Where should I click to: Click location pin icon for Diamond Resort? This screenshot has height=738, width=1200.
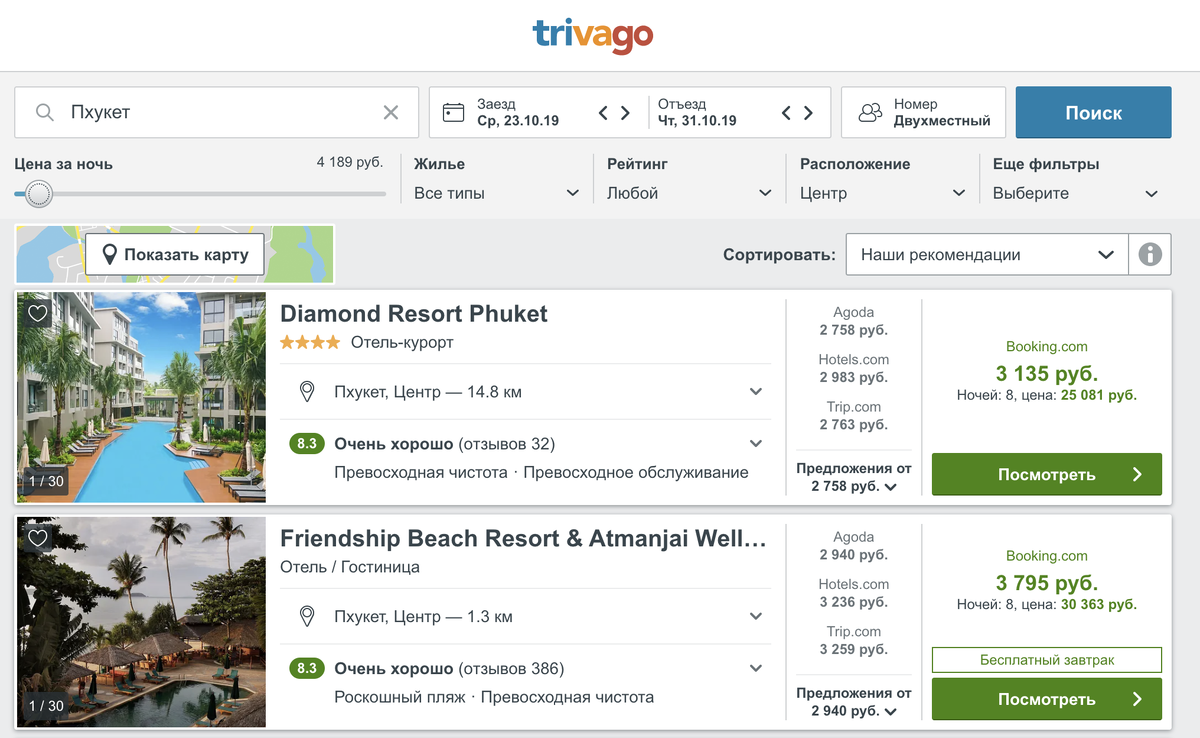308,392
